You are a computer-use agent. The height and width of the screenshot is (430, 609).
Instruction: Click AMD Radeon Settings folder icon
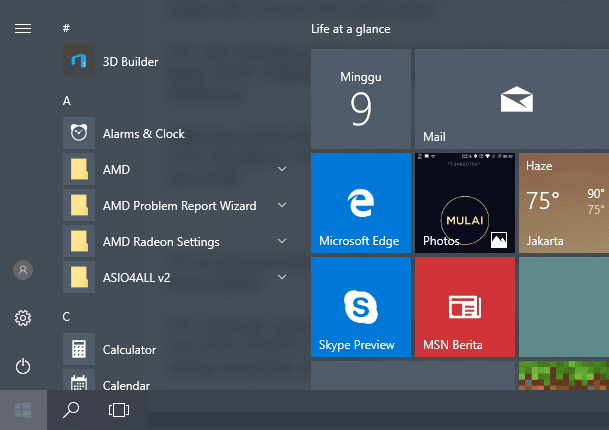click(79, 241)
